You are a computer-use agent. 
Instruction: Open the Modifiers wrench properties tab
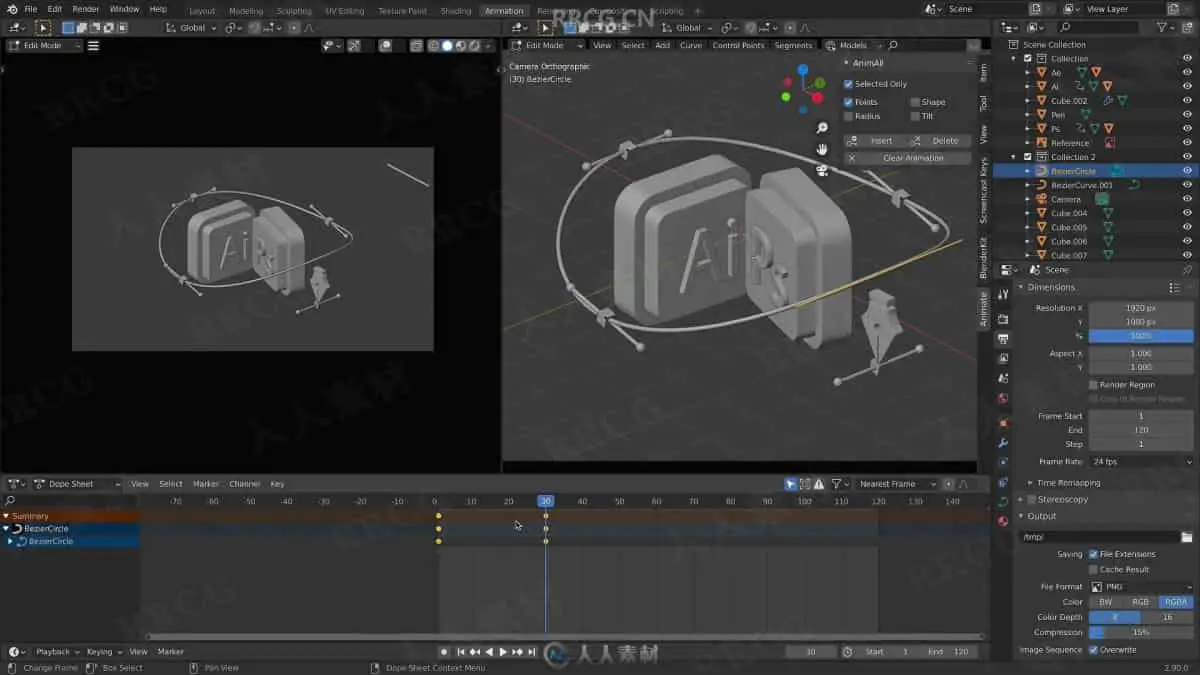[1003, 442]
